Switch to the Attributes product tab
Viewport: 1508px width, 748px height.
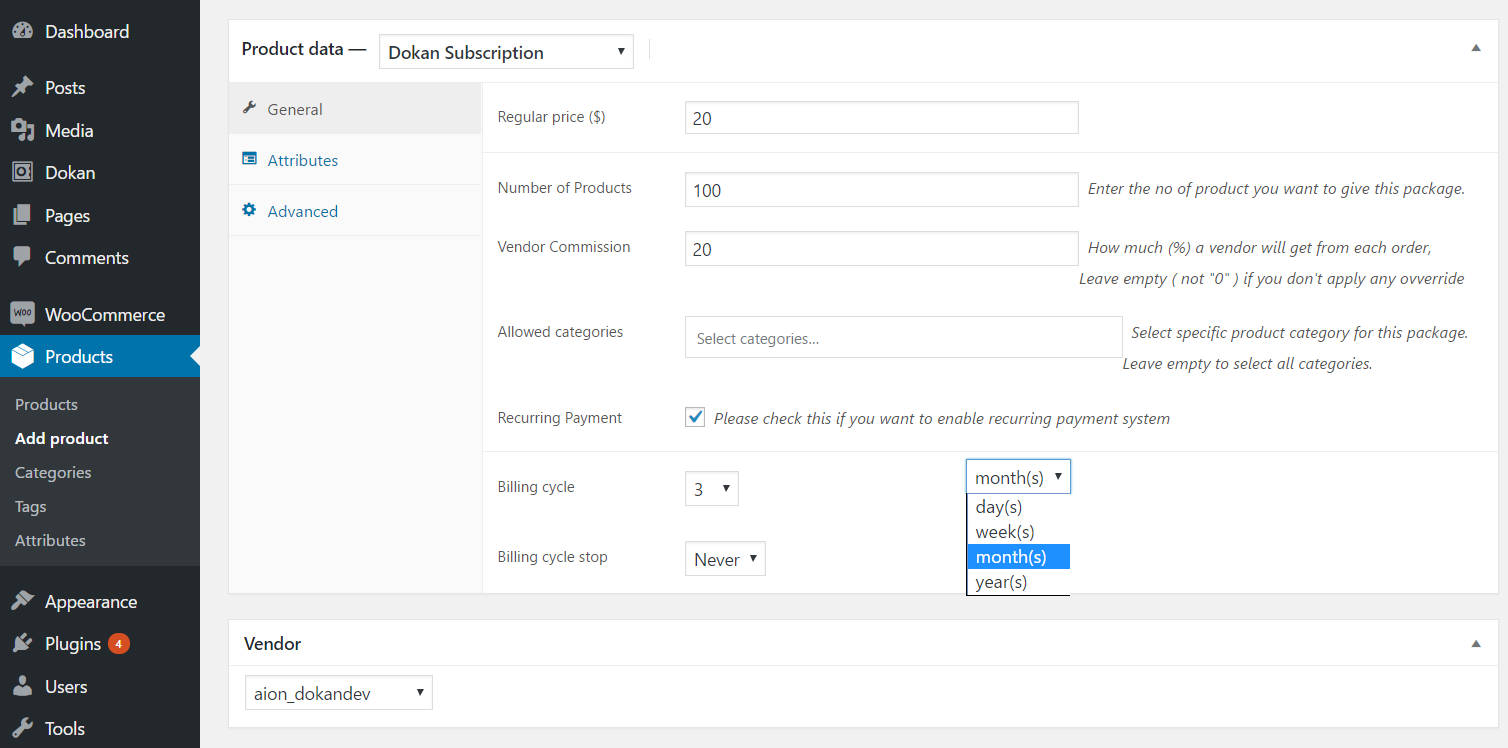(355, 160)
